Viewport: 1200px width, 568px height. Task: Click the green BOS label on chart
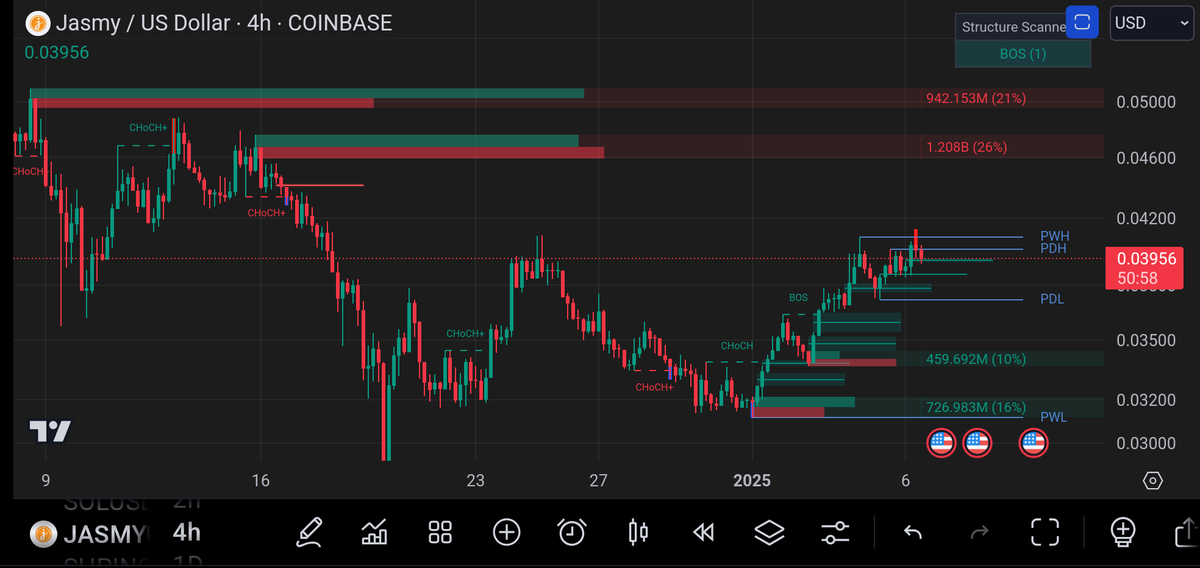click(x=798, y=298)
